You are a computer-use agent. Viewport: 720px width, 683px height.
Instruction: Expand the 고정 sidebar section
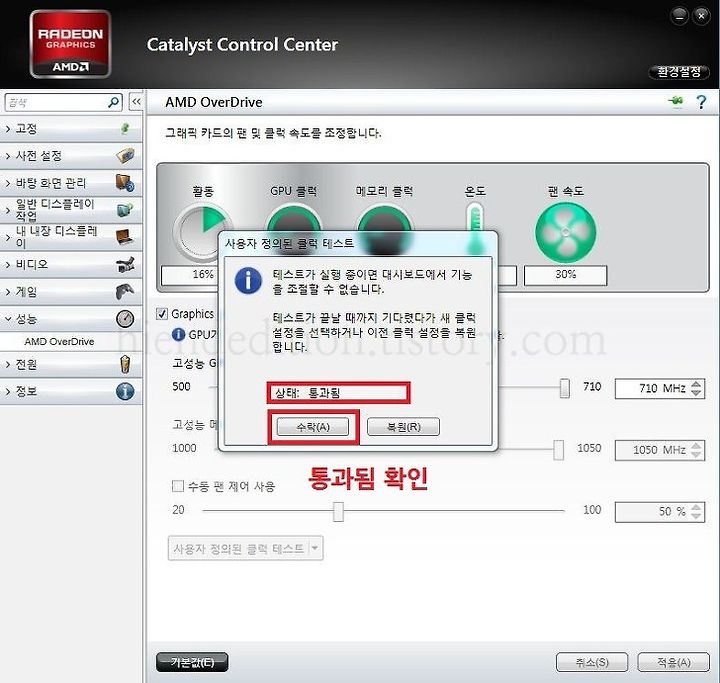[8, 129]
